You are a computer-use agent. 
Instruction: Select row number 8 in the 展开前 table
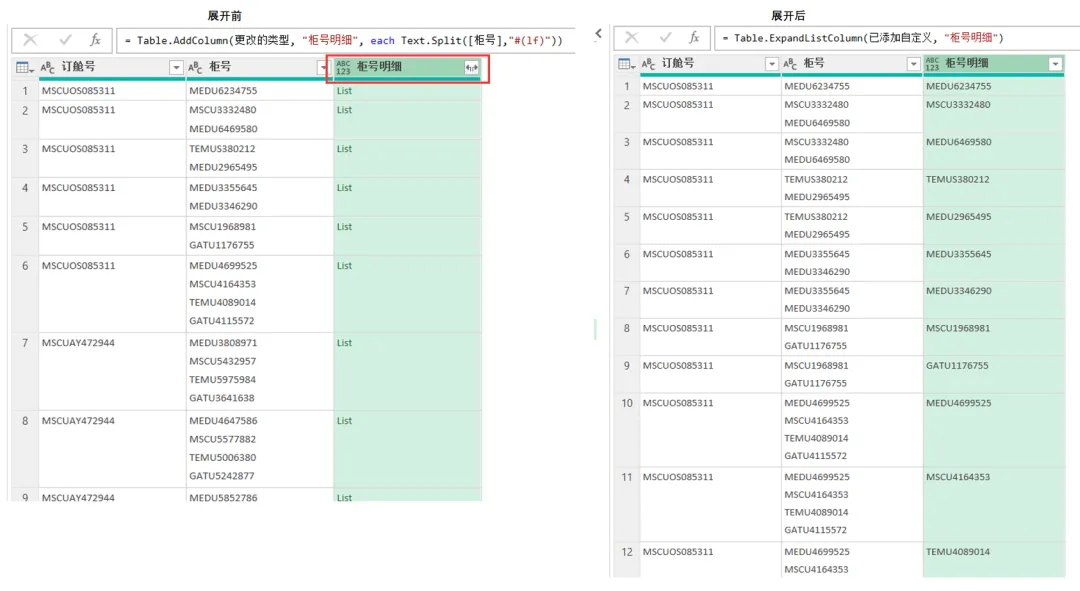(25, 421)
